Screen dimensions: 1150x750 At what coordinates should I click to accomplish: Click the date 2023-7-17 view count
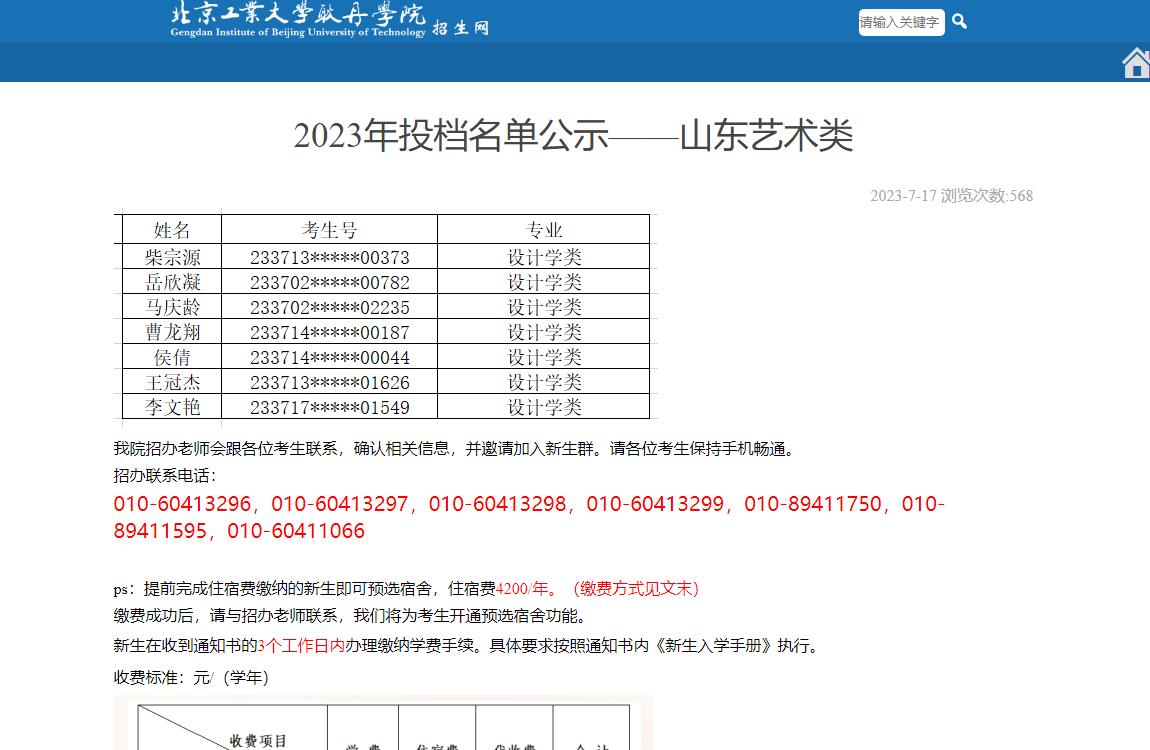click(x=951, y=196)
